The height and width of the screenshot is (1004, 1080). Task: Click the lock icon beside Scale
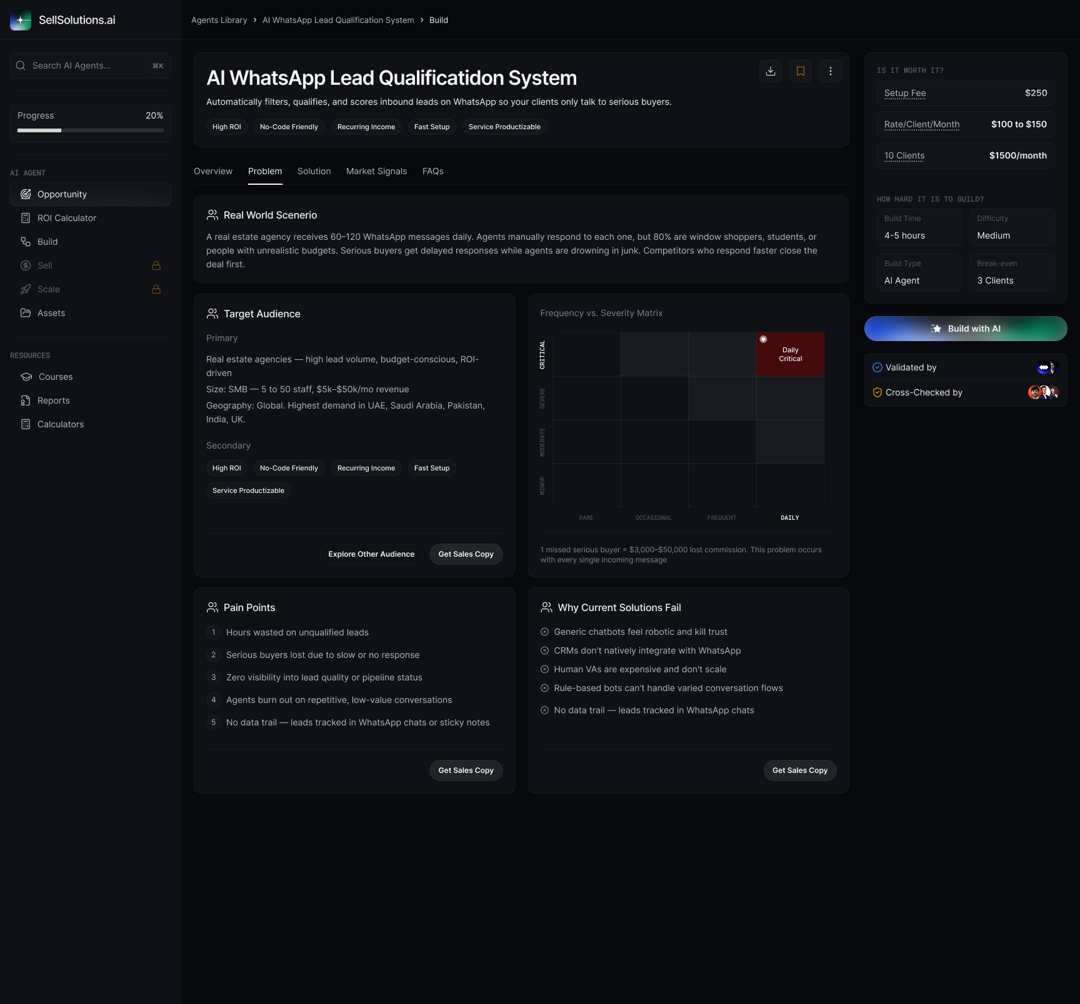[156, 289]
